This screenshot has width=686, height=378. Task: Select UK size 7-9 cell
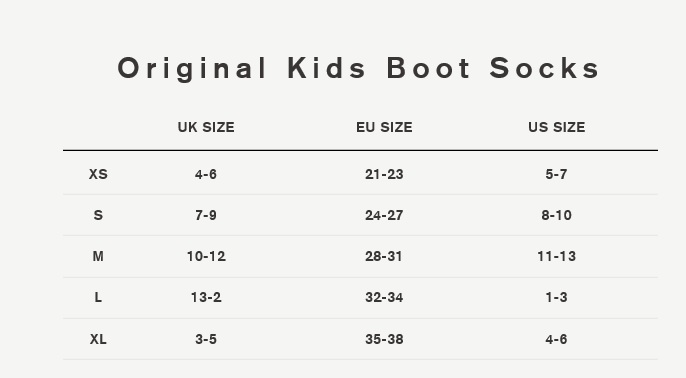click(206, 215)
